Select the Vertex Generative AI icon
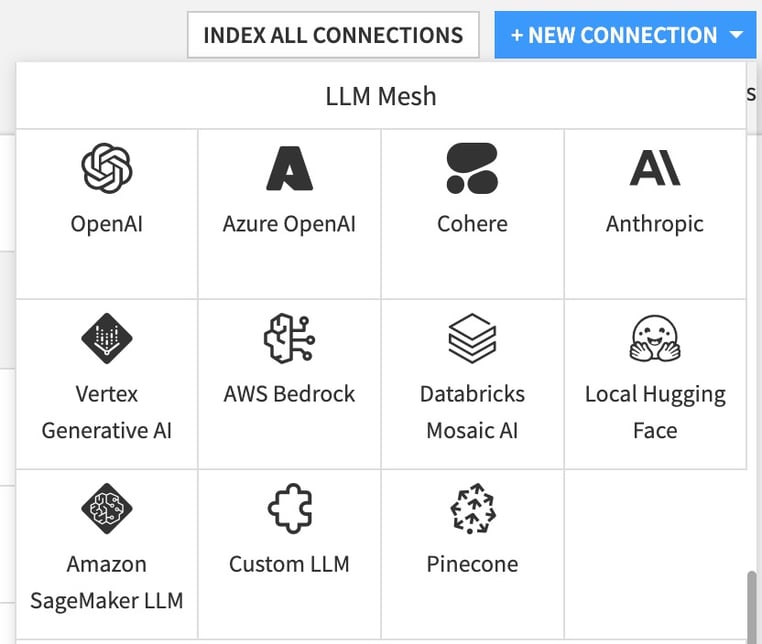The height and width of the screenshot is (644, 762). tap(106, 338)
